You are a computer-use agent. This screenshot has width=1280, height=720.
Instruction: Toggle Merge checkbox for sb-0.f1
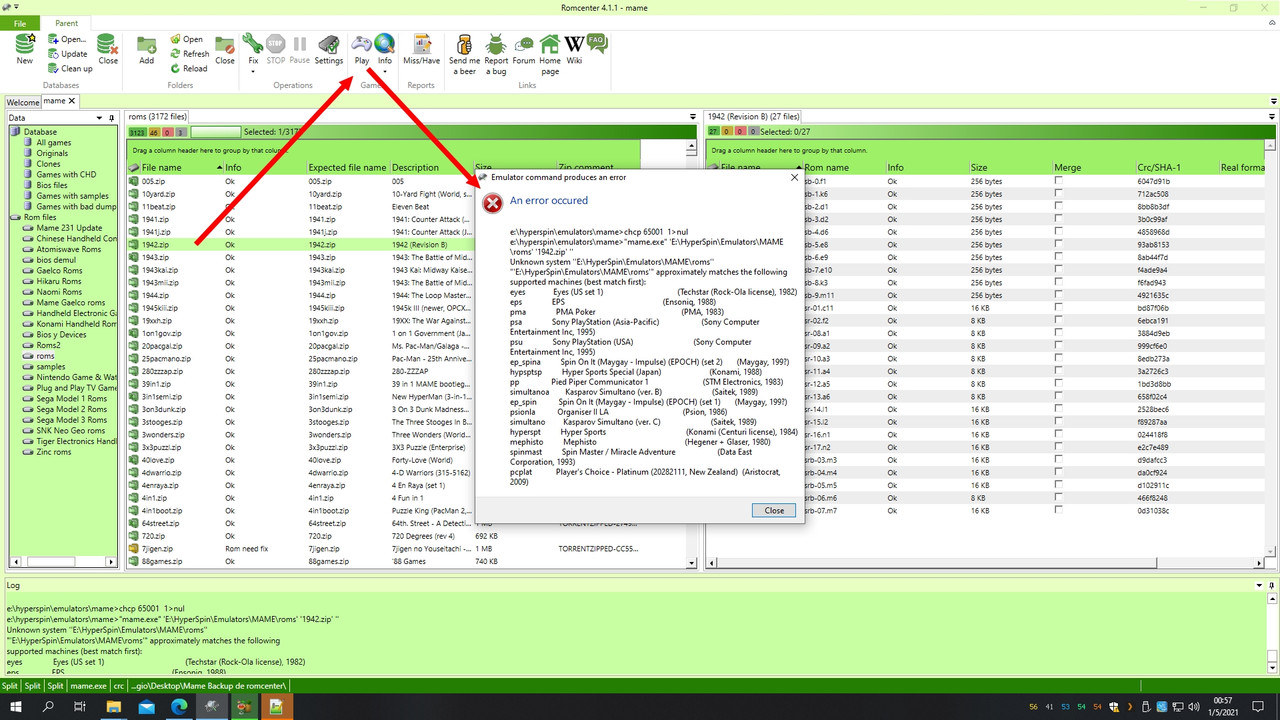click(x=1059, y=181)
